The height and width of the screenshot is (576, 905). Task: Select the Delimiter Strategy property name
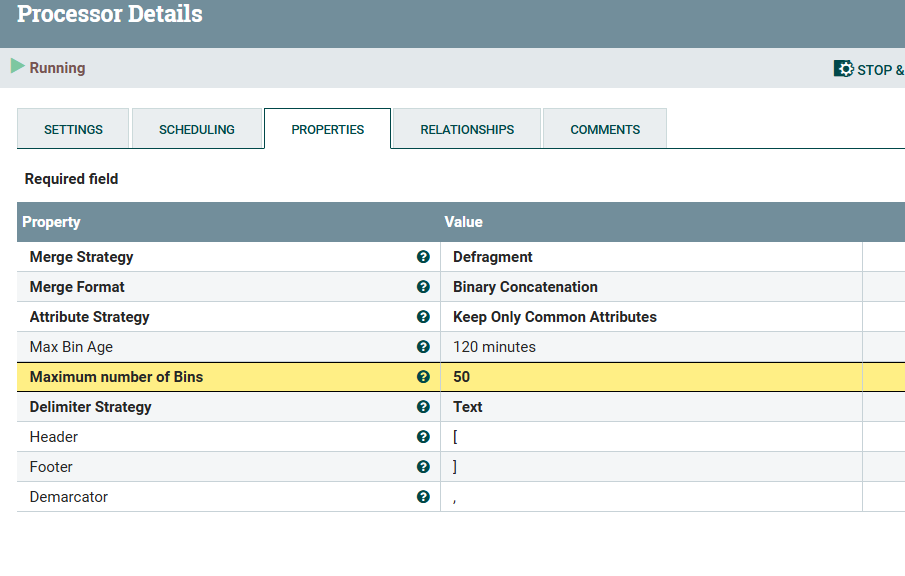coord(91,407)
